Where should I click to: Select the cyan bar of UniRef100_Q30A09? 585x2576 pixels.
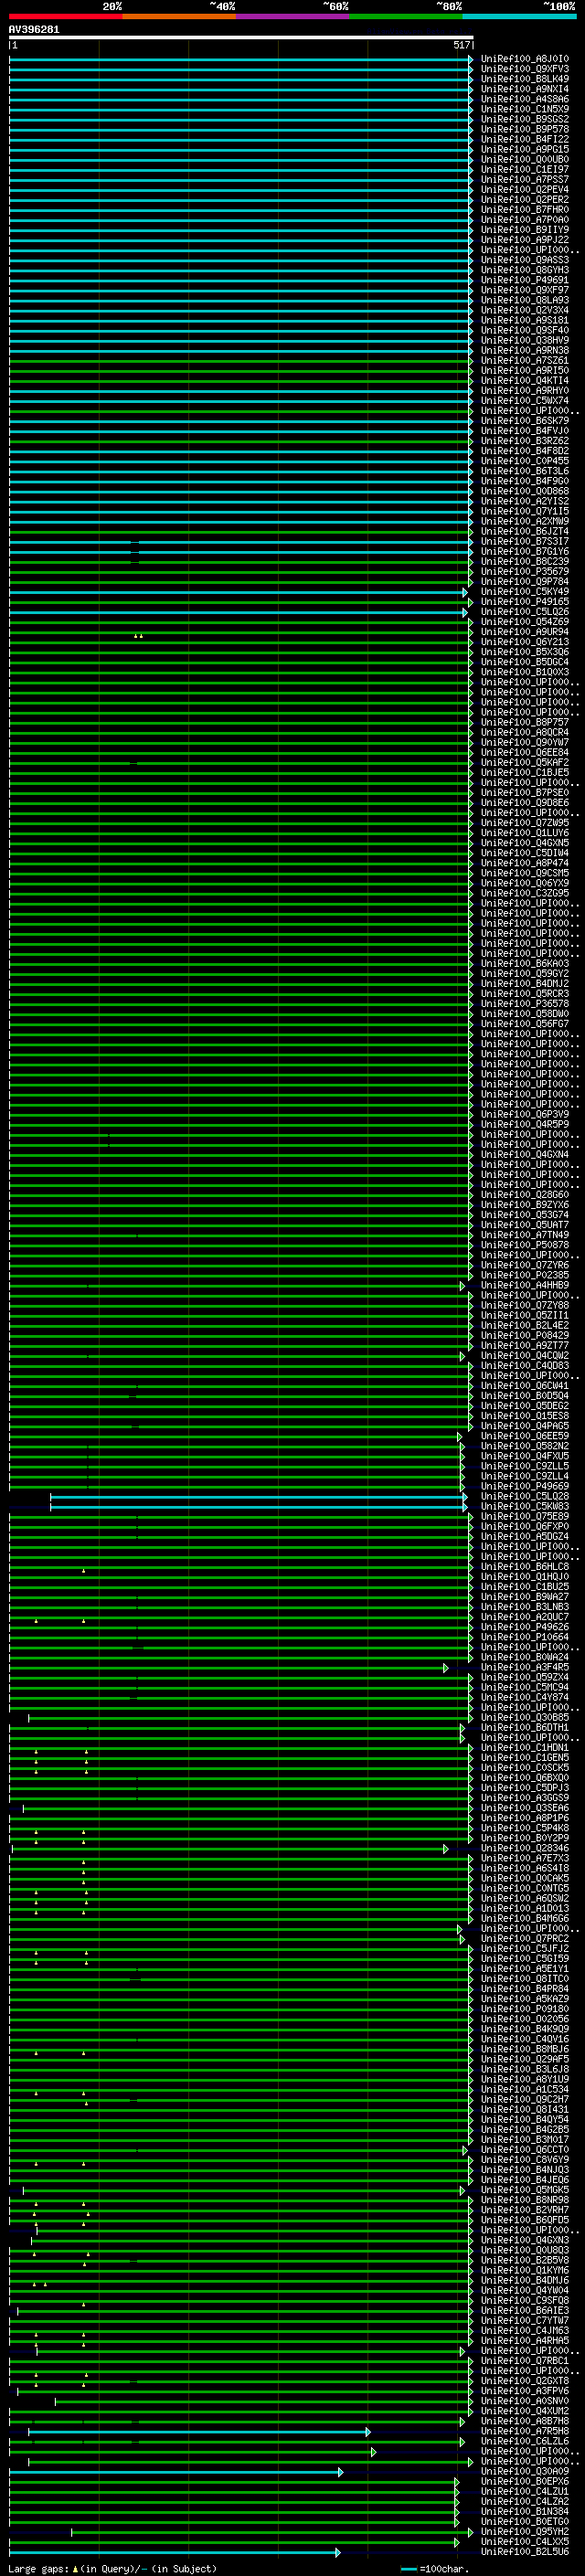click(x=176, y=2471)
